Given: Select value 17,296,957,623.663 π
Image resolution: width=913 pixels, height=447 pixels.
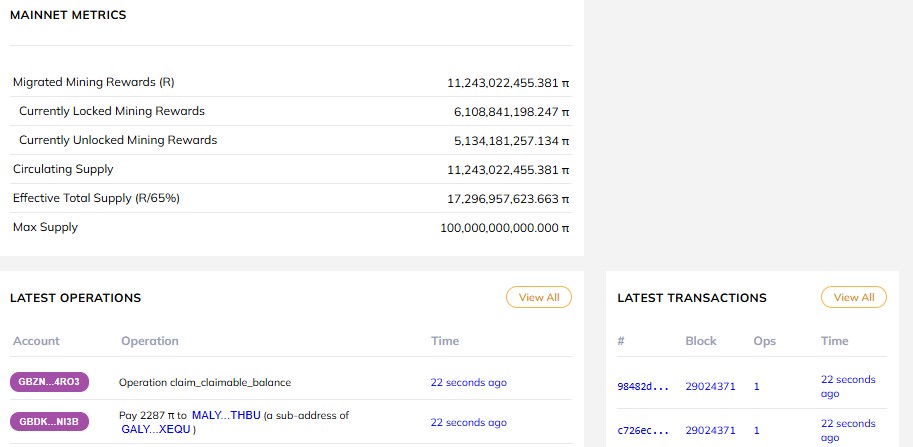Looking at the screenshot, I should (508, 200).
